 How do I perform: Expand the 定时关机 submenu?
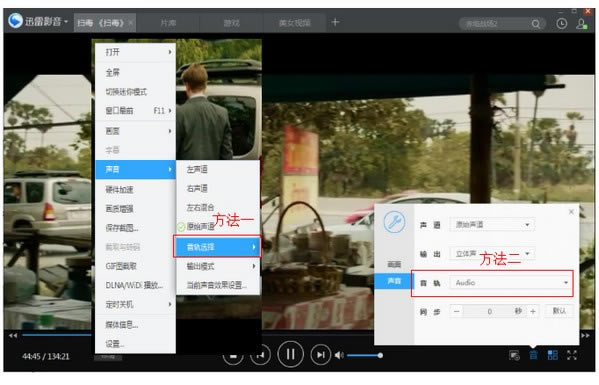click(135, 305)
